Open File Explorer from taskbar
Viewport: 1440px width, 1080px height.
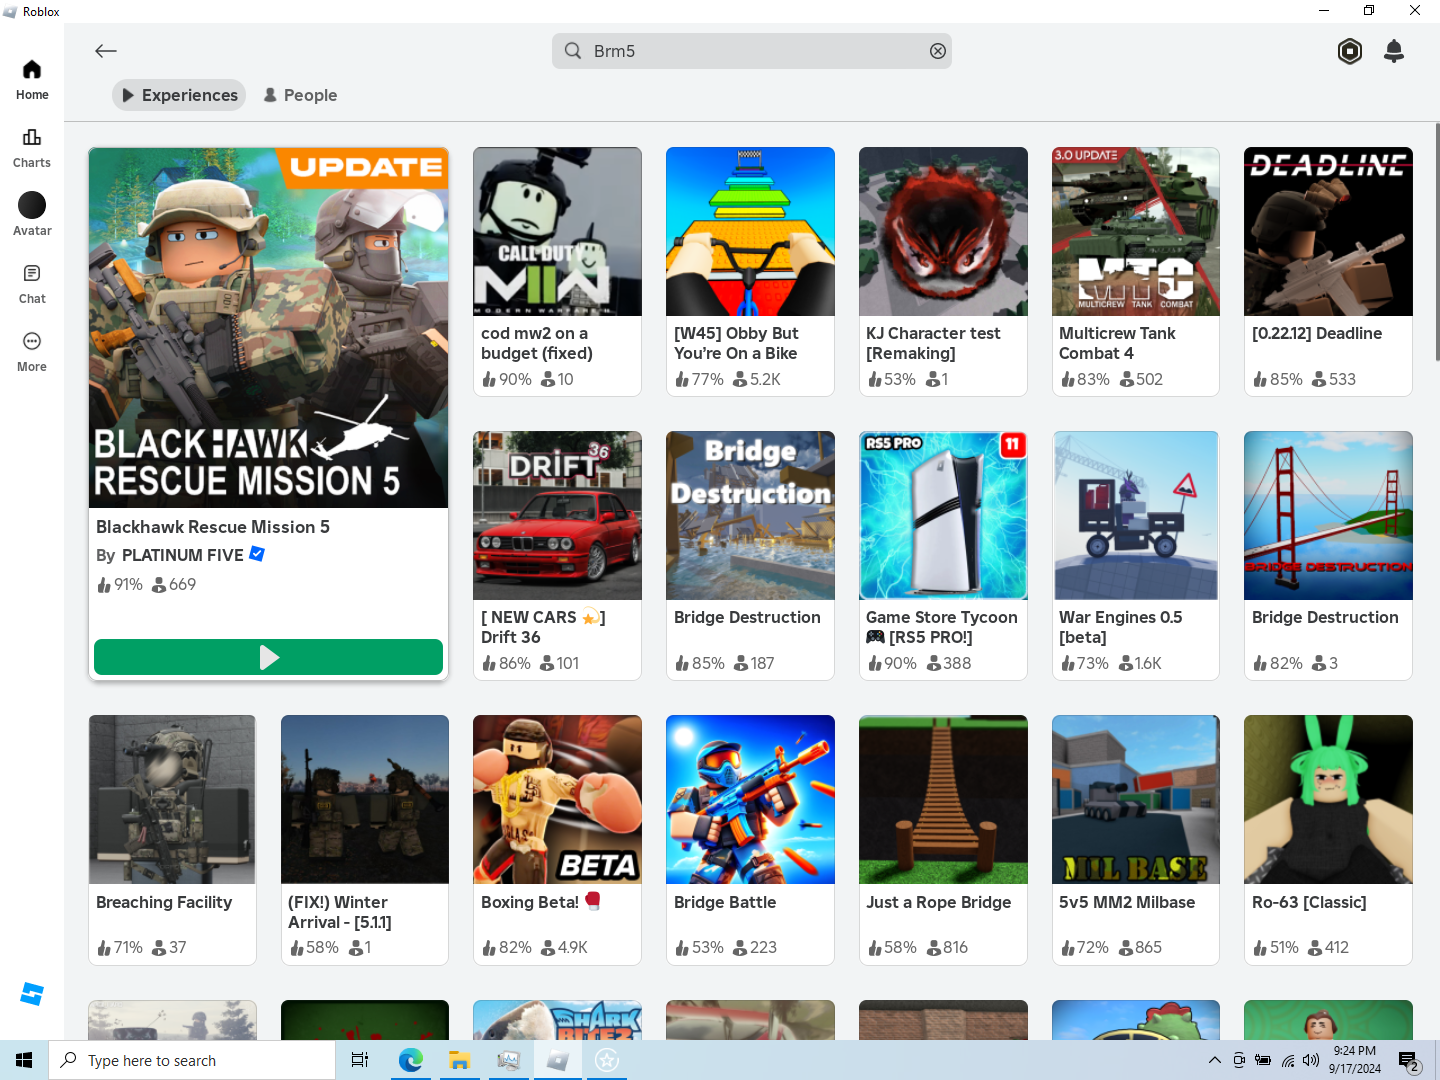[x=459, y=1060]
